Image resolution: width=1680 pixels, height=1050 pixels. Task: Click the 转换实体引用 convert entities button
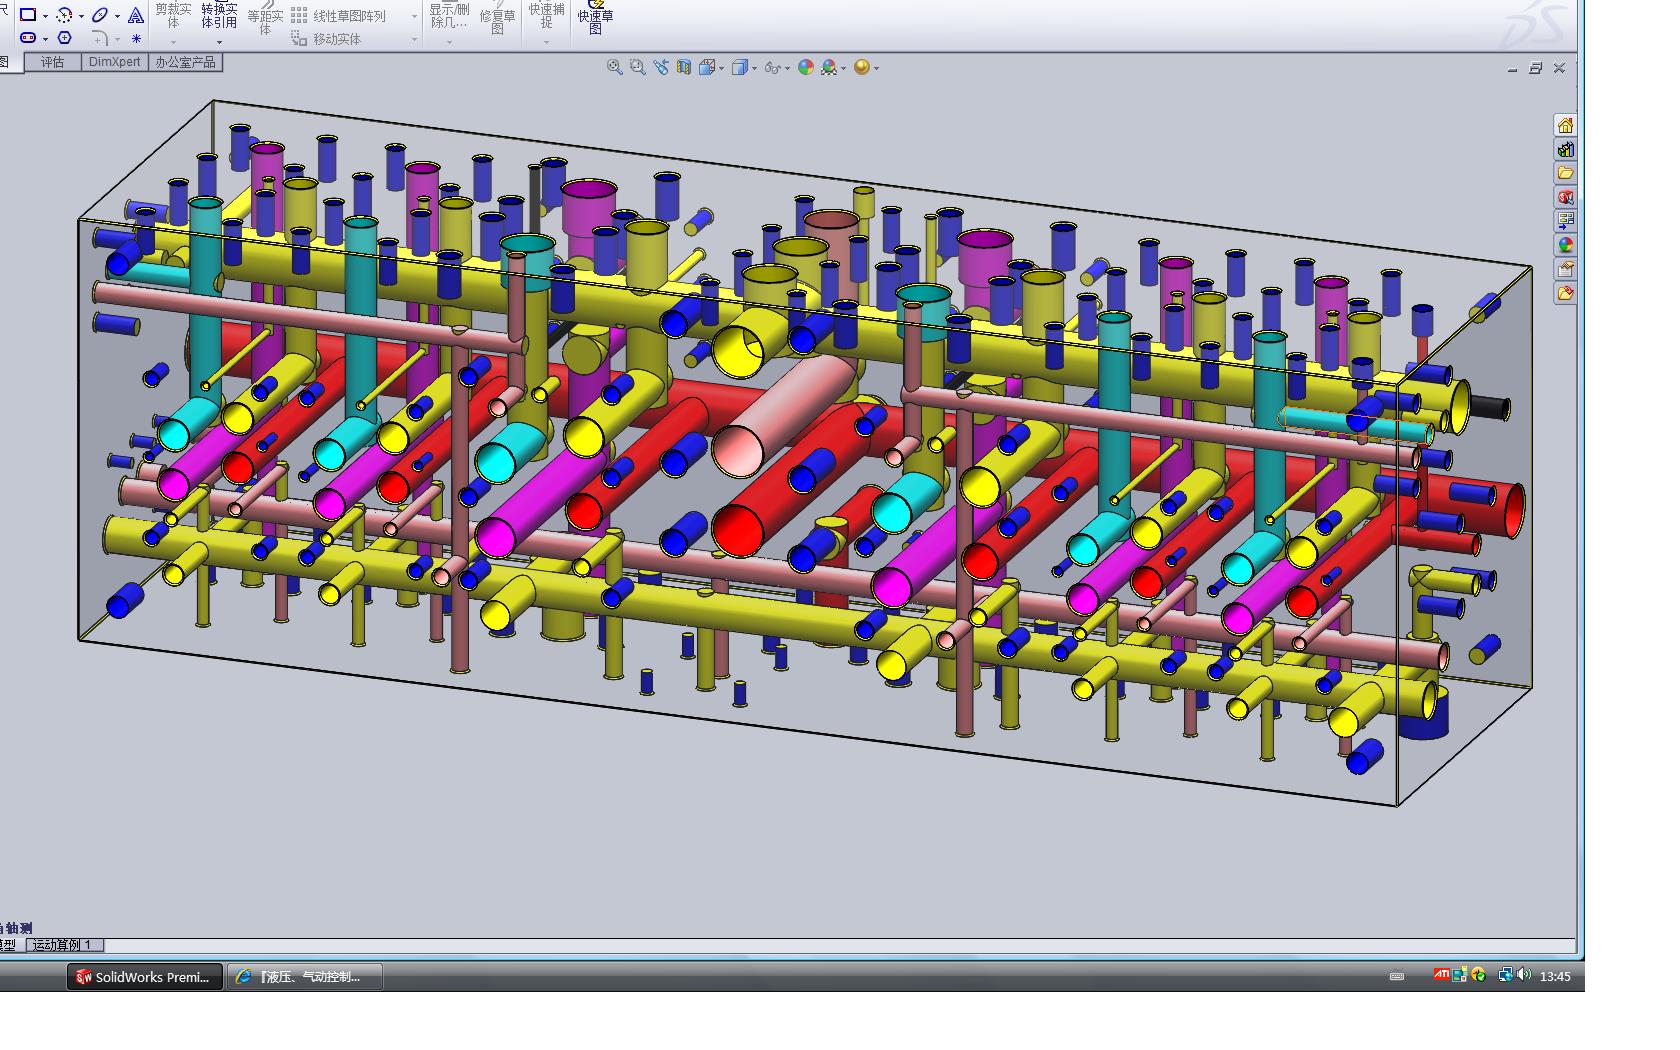click(219, 15)
